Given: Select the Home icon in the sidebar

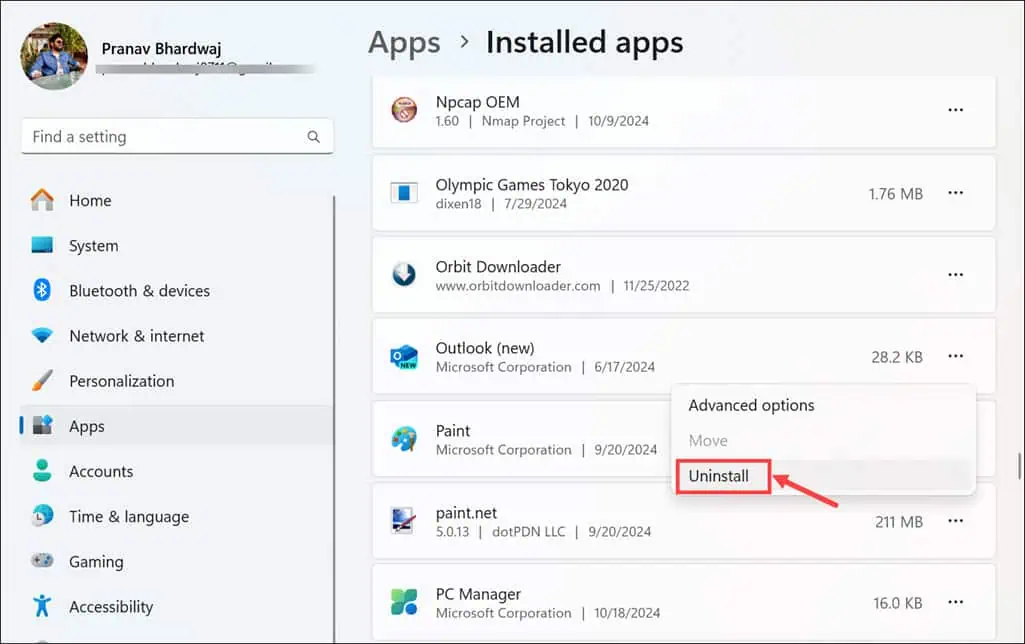Looking at the screenshot, I should (41, 200).
